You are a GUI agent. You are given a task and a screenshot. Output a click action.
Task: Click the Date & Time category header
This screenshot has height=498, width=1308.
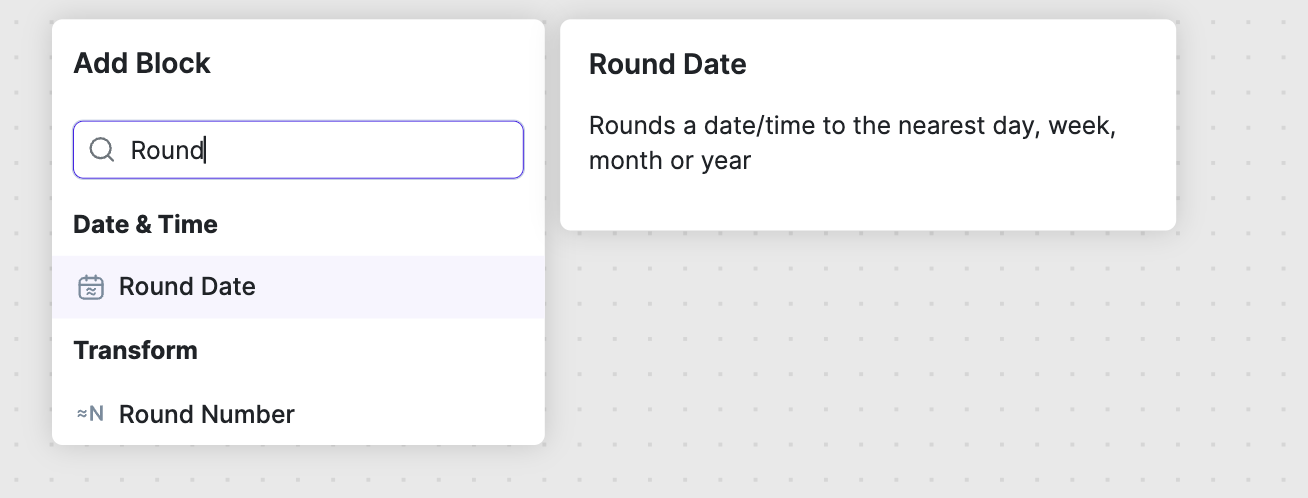[x=145, y=224]
